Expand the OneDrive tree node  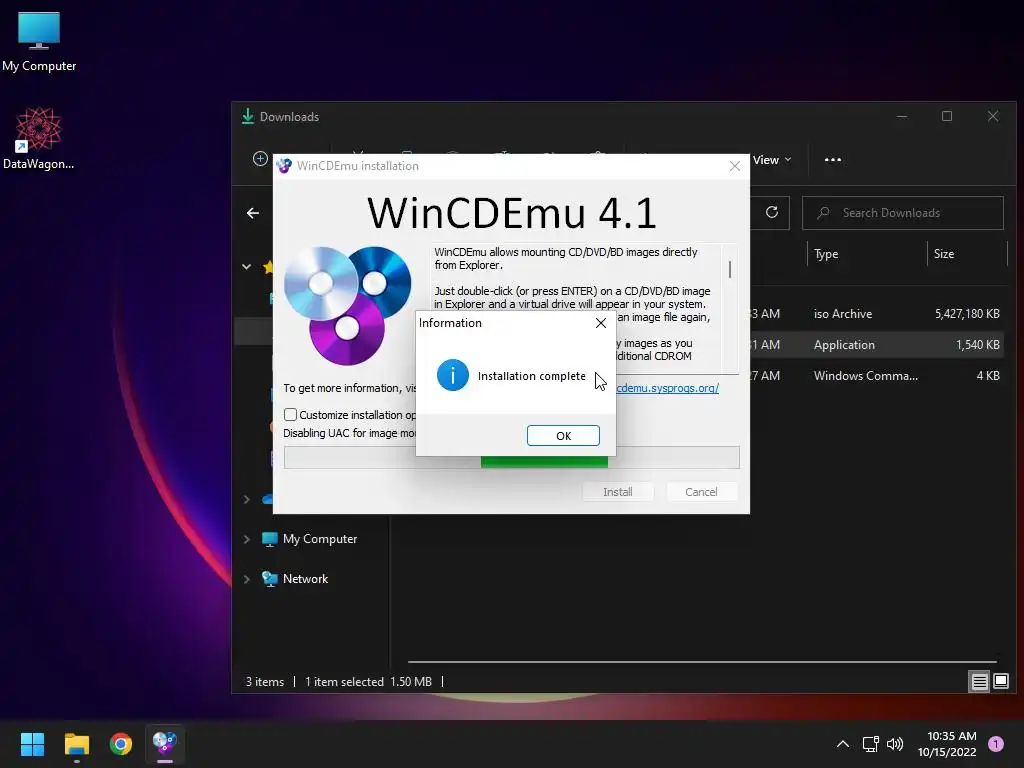[x=247, y=500]
